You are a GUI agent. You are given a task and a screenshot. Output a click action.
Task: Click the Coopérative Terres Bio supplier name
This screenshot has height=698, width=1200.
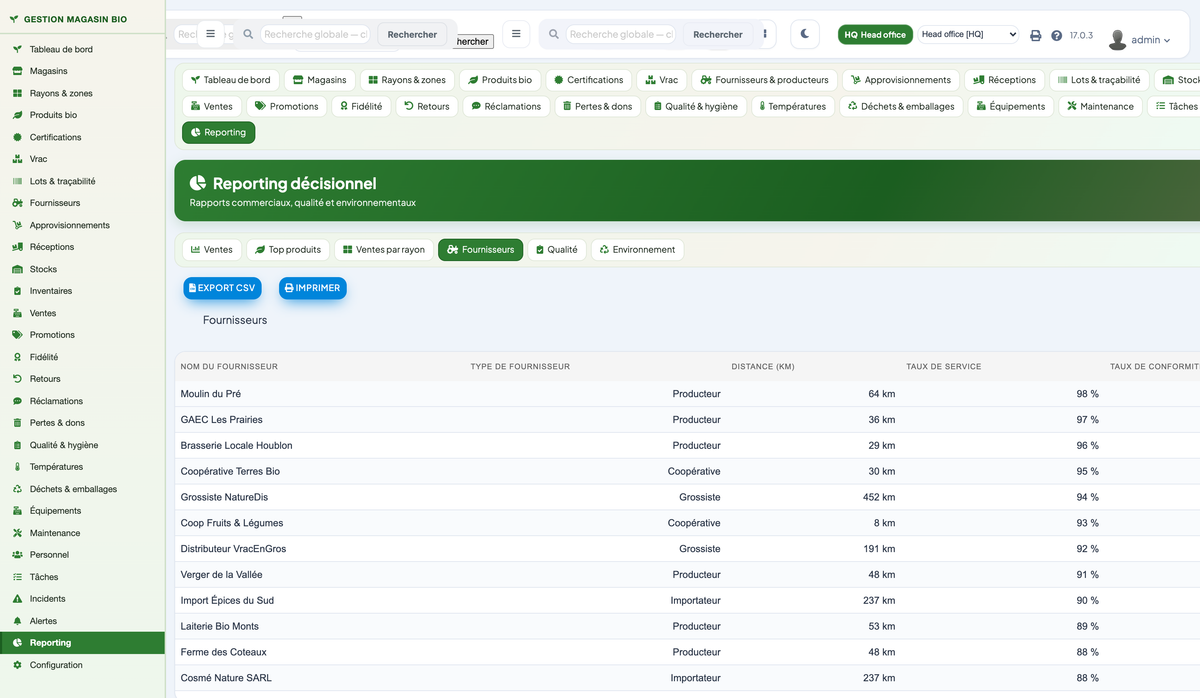(230, 472)
